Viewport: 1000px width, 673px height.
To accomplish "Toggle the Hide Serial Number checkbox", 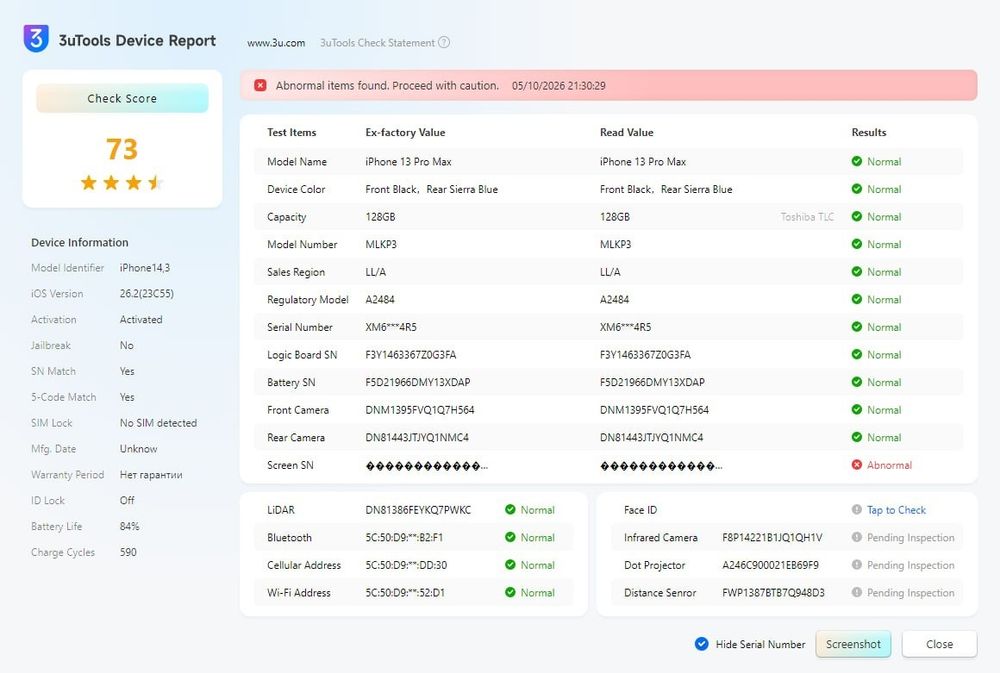I will tap(701, 644).
